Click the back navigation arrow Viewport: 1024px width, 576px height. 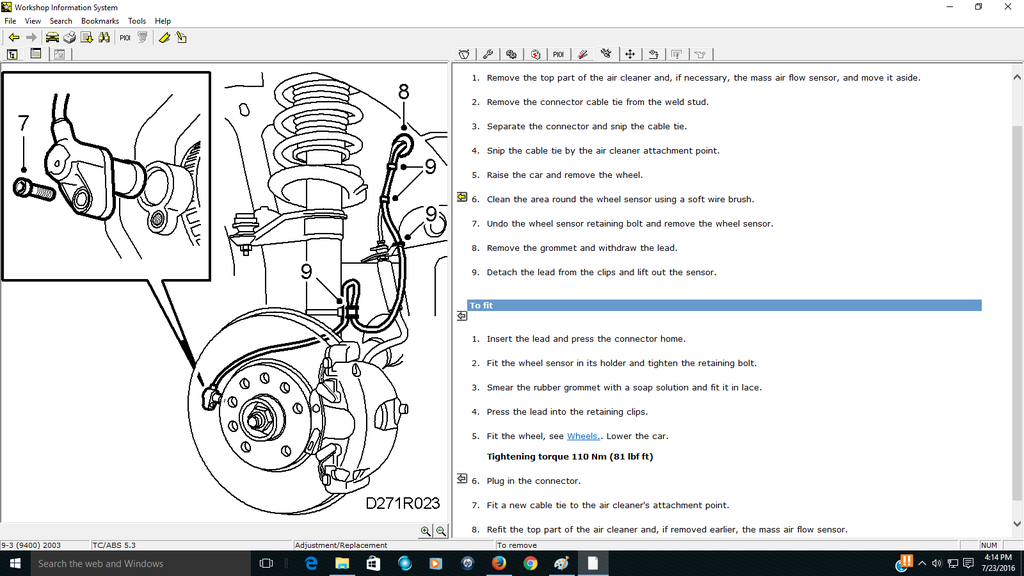pyautogui.click(x=13, y=37)
